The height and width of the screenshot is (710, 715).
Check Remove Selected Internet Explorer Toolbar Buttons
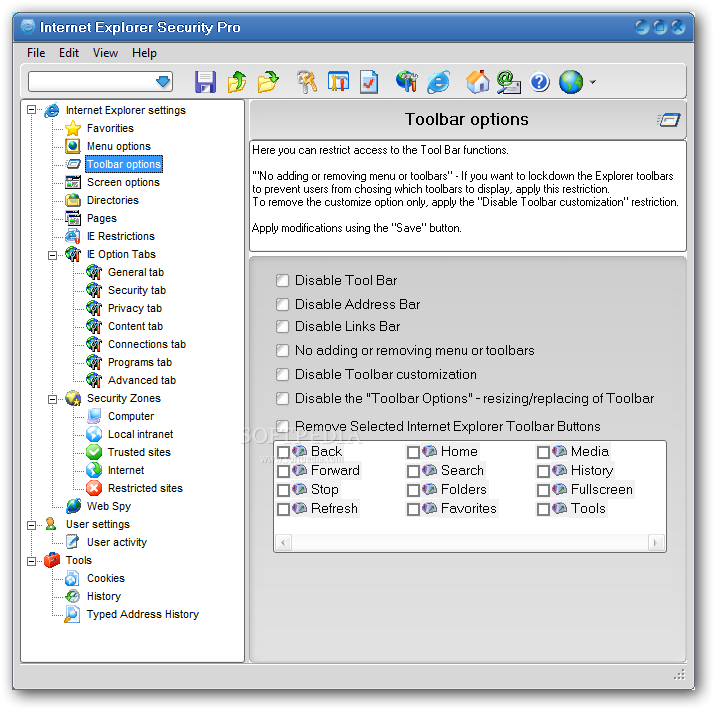point(282,426)
